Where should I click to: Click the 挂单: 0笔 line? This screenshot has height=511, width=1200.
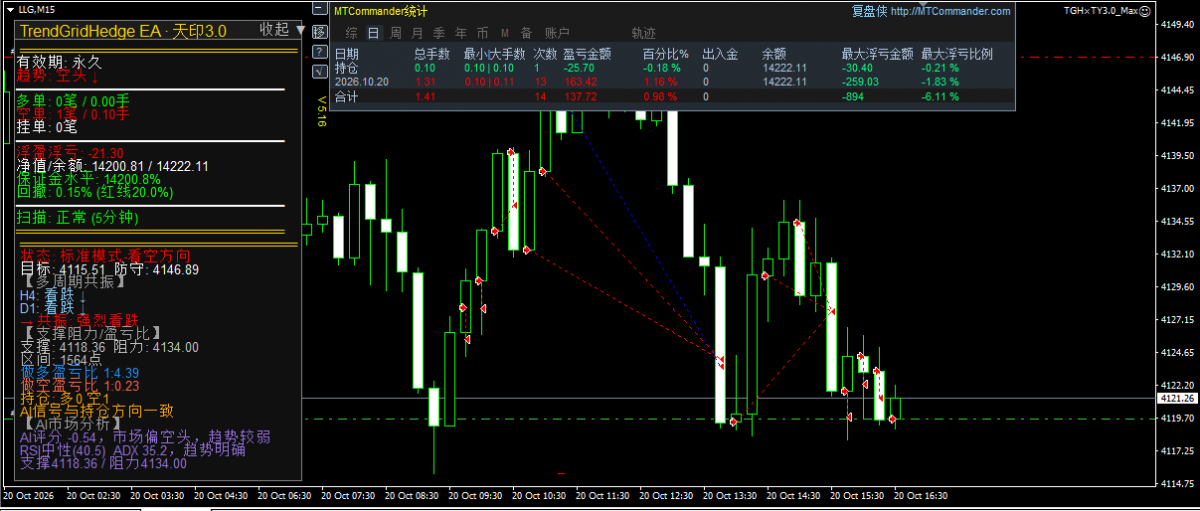pos(47,127)
